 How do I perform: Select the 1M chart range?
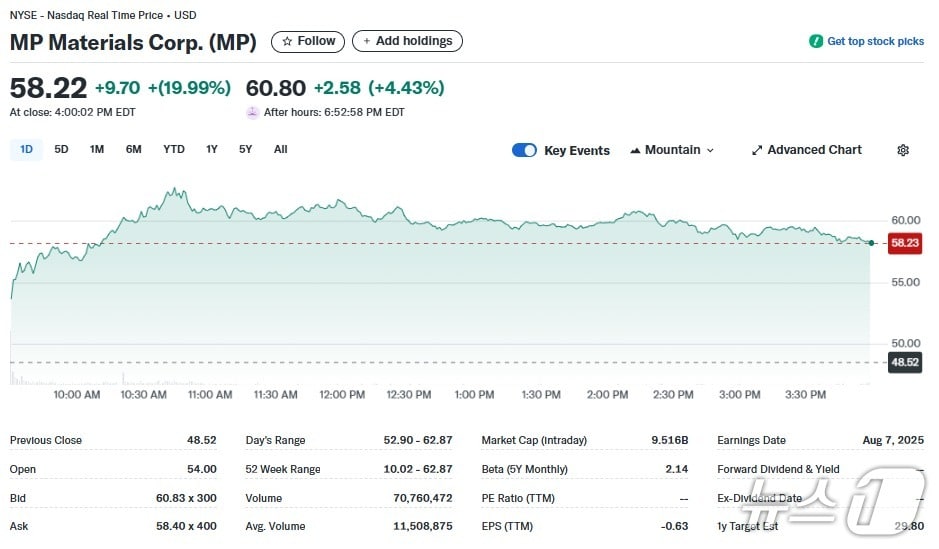point(97,150)
